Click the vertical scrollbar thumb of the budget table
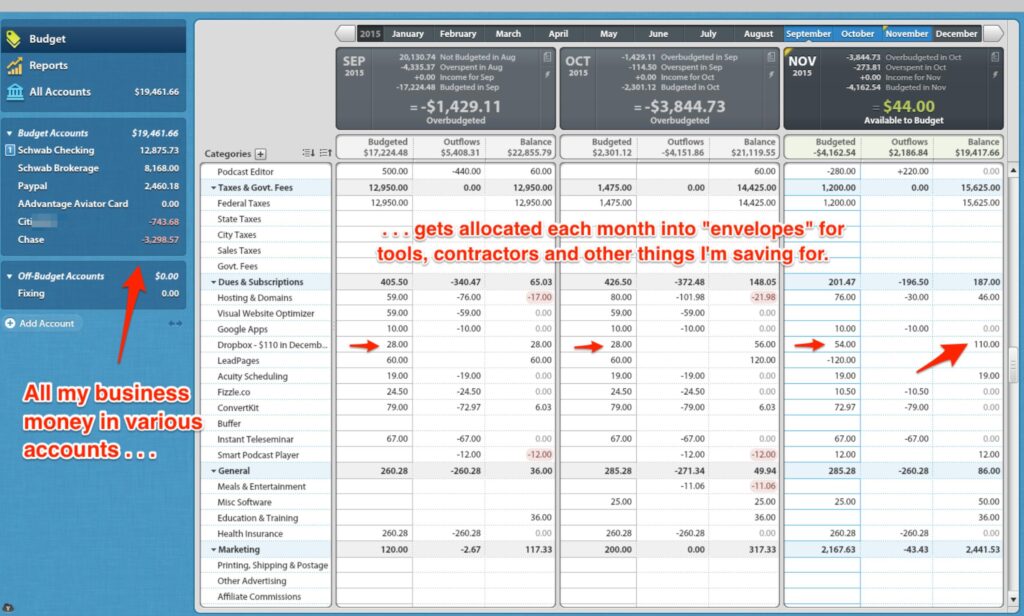 (1013, 365)
